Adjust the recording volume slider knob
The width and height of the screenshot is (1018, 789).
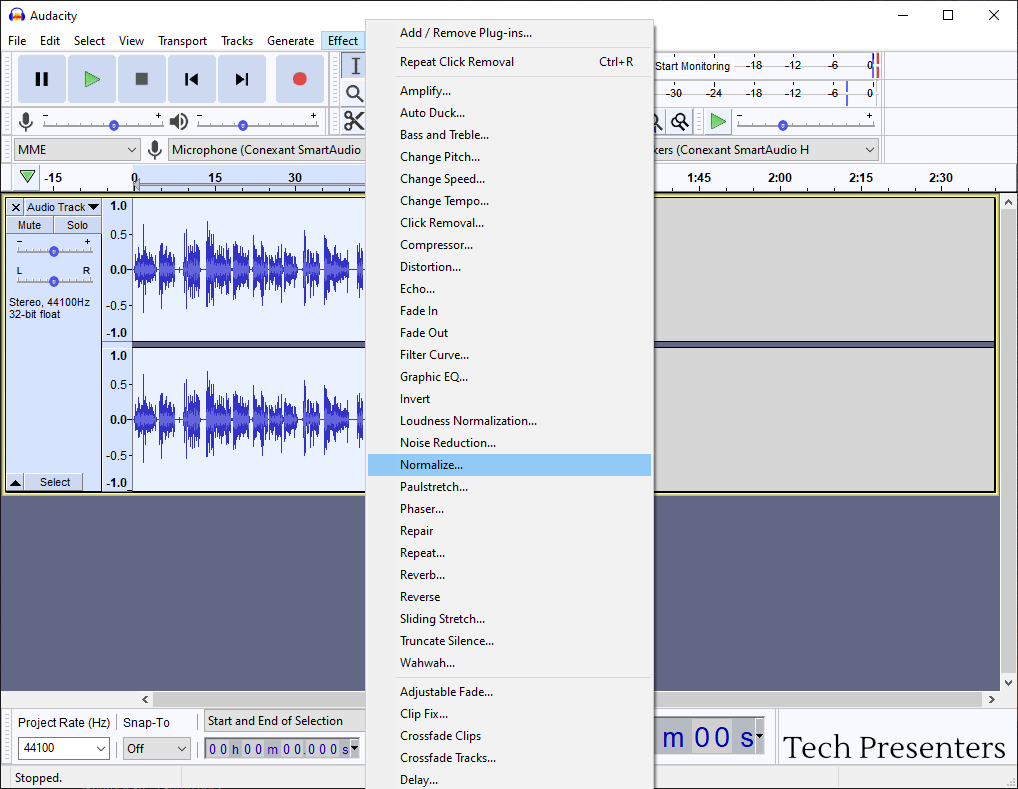114,125
